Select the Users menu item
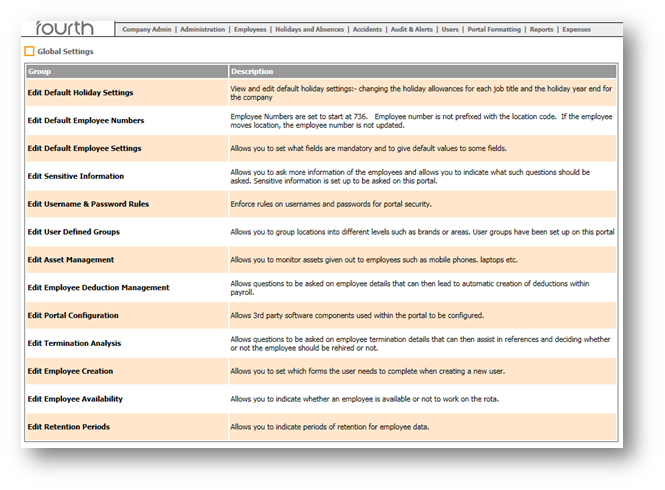 click(450, 30)
